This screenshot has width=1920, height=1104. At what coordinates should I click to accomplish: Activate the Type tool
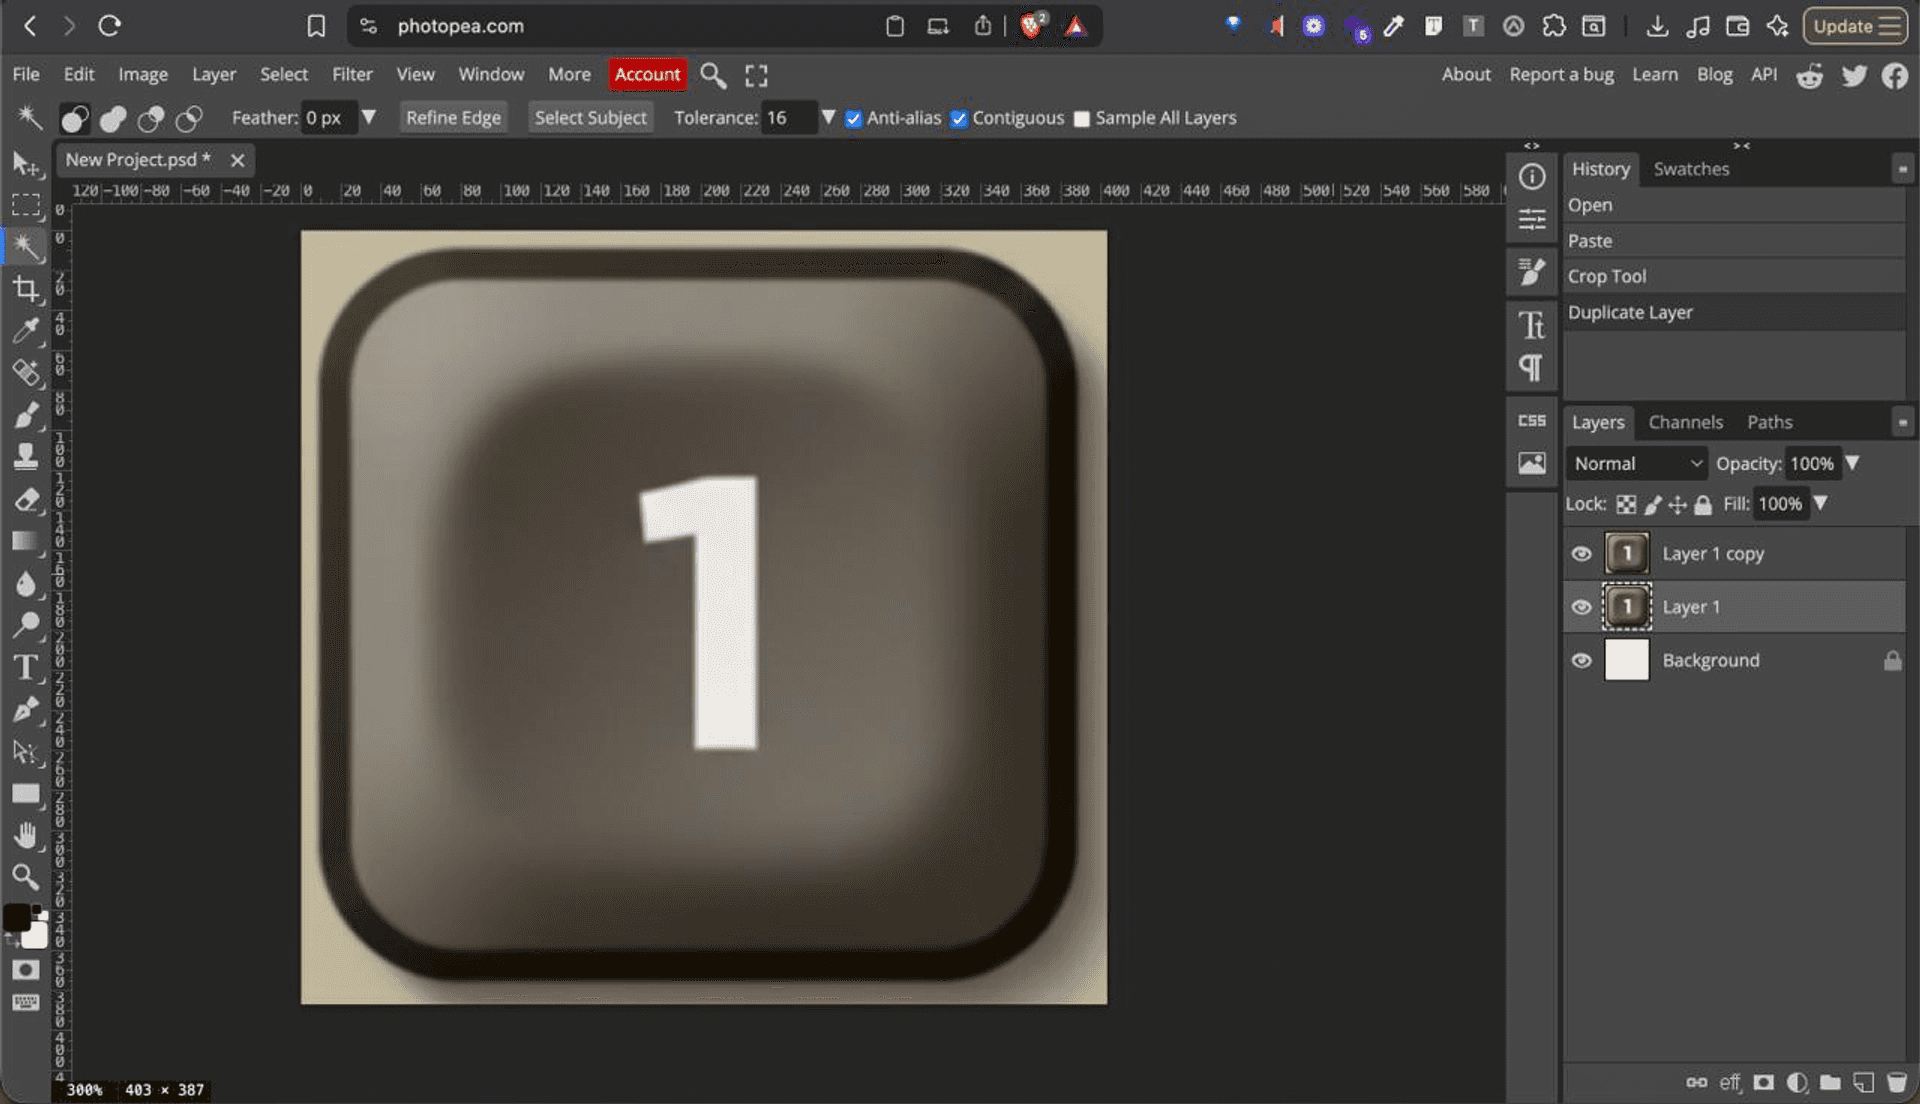point(27,667)
